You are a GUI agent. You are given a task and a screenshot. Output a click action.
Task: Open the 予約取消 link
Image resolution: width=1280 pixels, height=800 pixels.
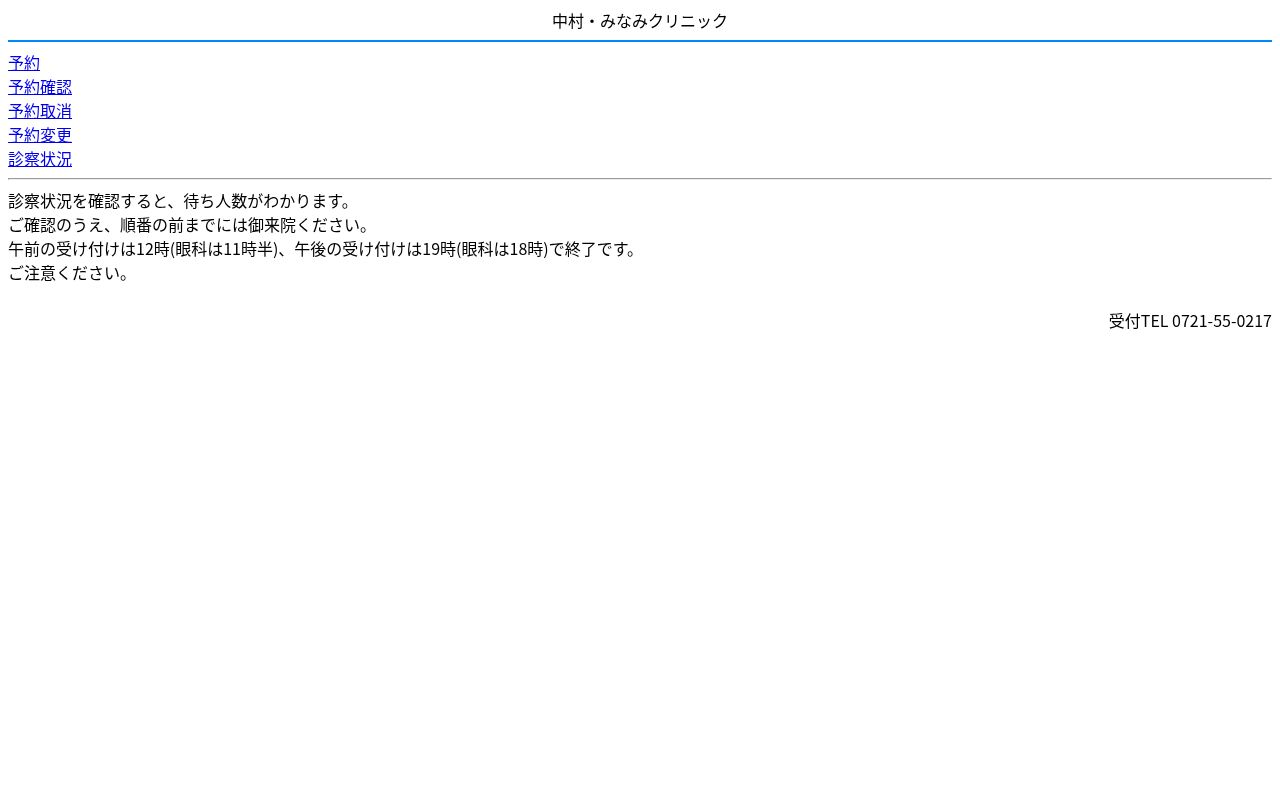point(40,111)
